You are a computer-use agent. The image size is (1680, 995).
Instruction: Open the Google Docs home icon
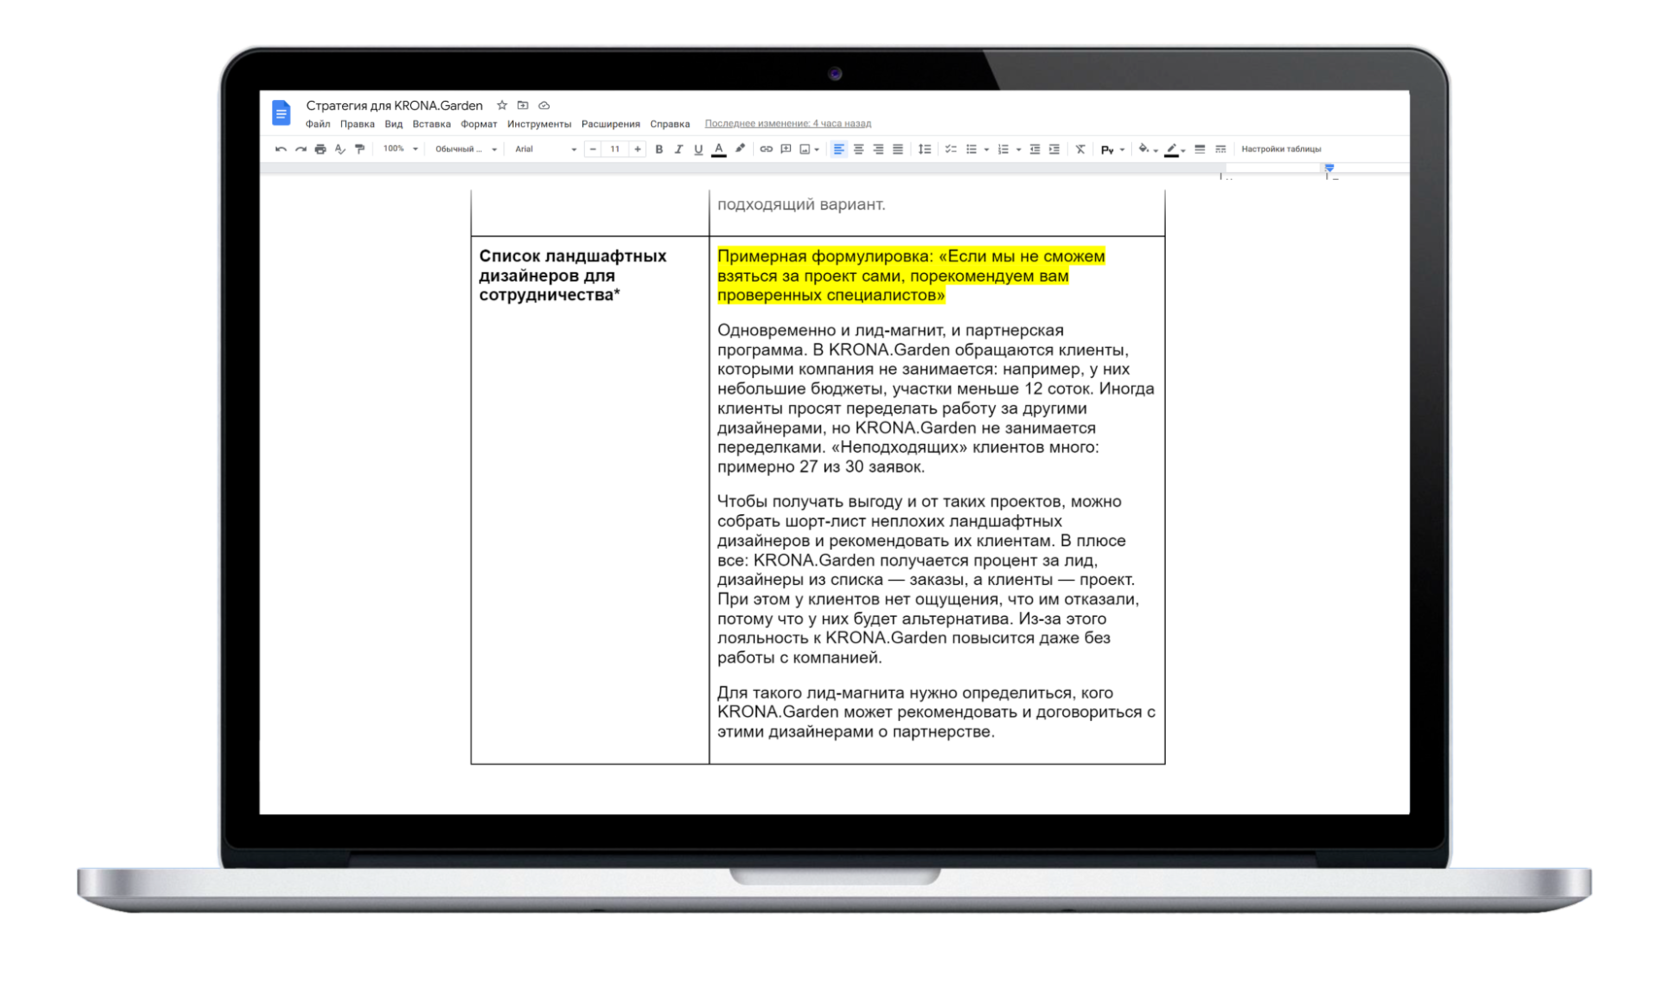(x=281, y=113)
